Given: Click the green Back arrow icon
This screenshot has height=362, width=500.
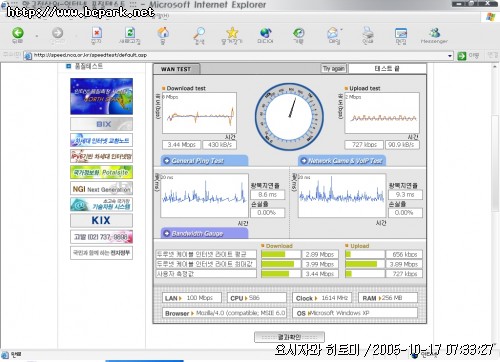Looking at the screenshot, I should pos(18,33).
